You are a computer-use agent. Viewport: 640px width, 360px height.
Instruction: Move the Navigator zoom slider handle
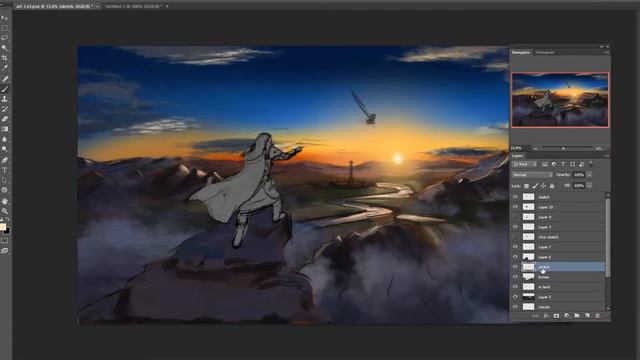(x=564, y=149)
